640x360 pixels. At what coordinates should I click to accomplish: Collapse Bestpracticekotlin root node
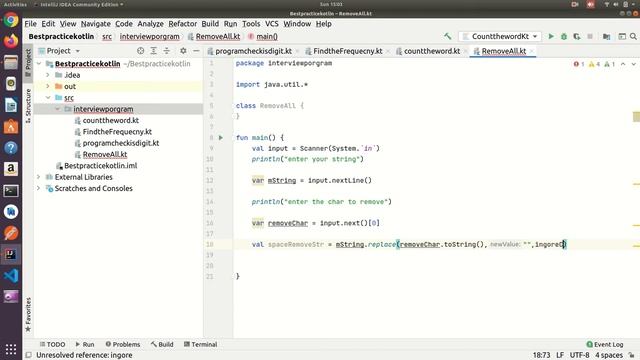coord(39,64)
